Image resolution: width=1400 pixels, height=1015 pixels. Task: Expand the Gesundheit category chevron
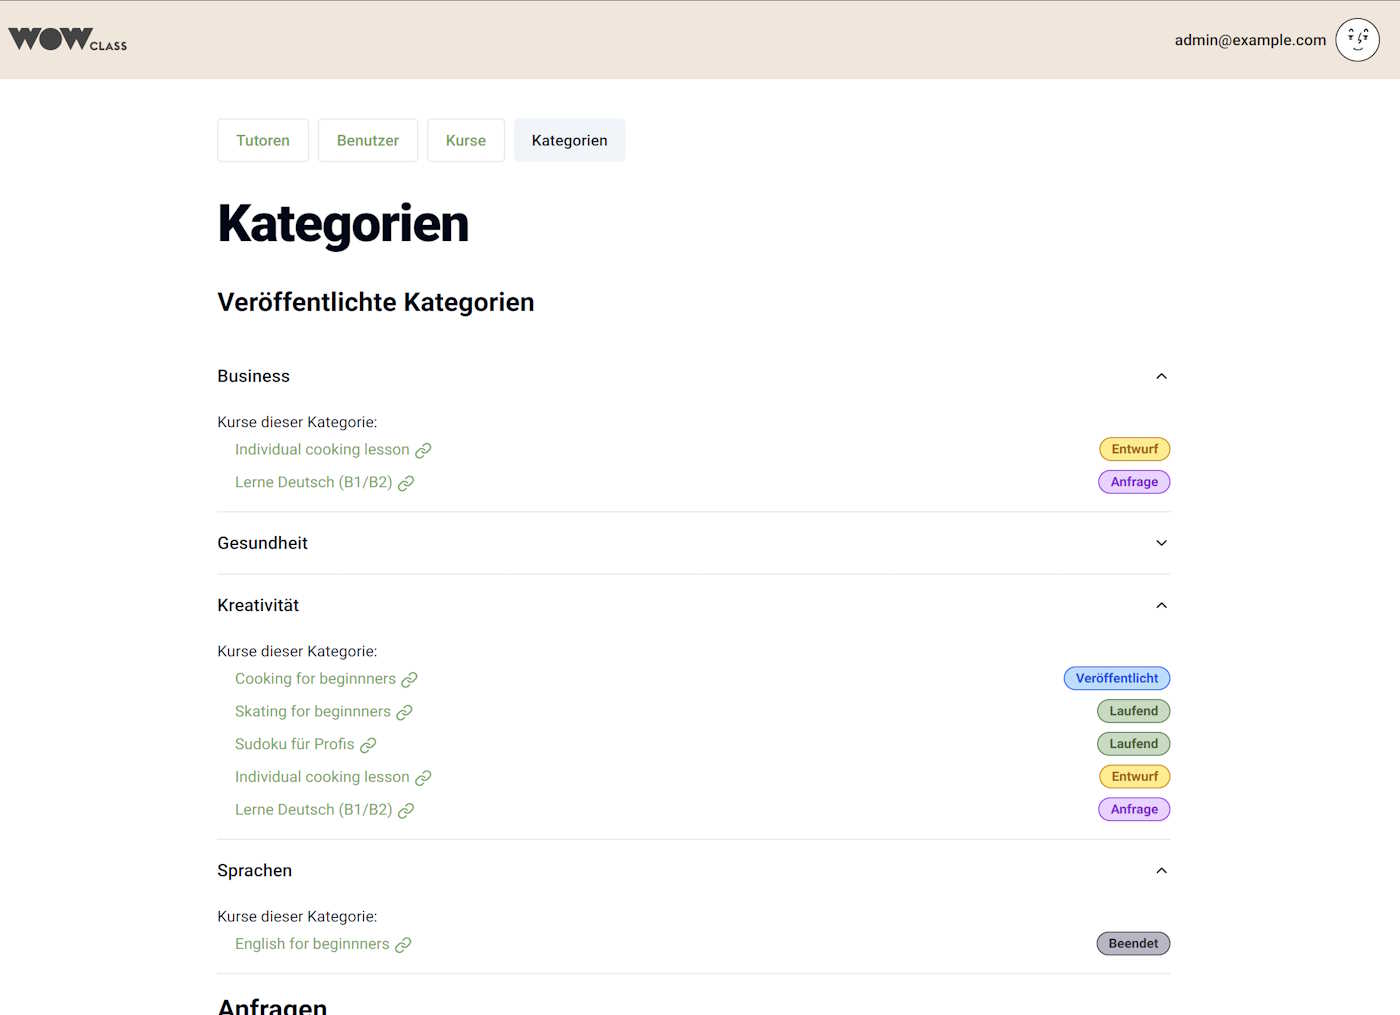point(1161,543)
